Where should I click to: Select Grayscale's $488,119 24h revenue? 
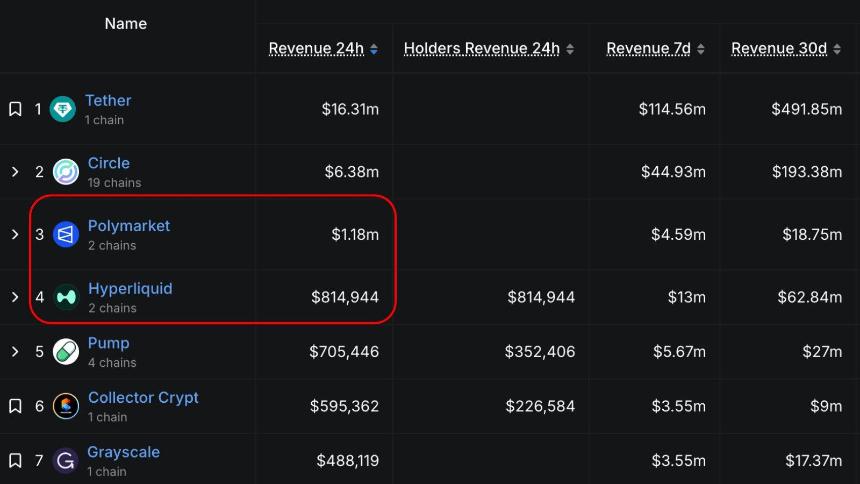tap(348, 460)
